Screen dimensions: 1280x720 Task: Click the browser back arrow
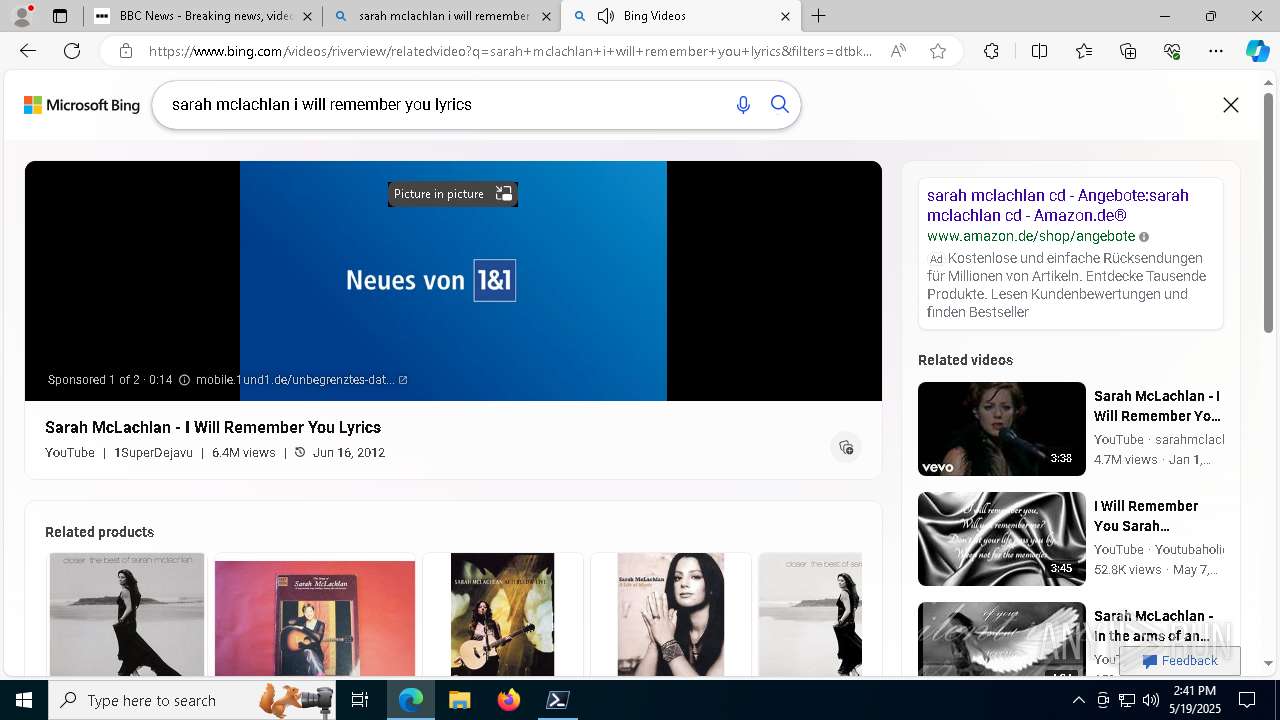point(28,51)
